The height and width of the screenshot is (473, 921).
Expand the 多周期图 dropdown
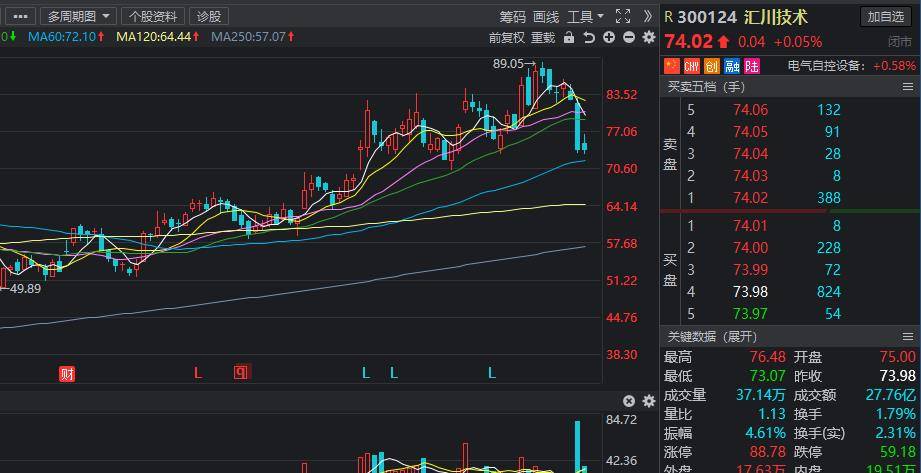(x=79, y=16)
